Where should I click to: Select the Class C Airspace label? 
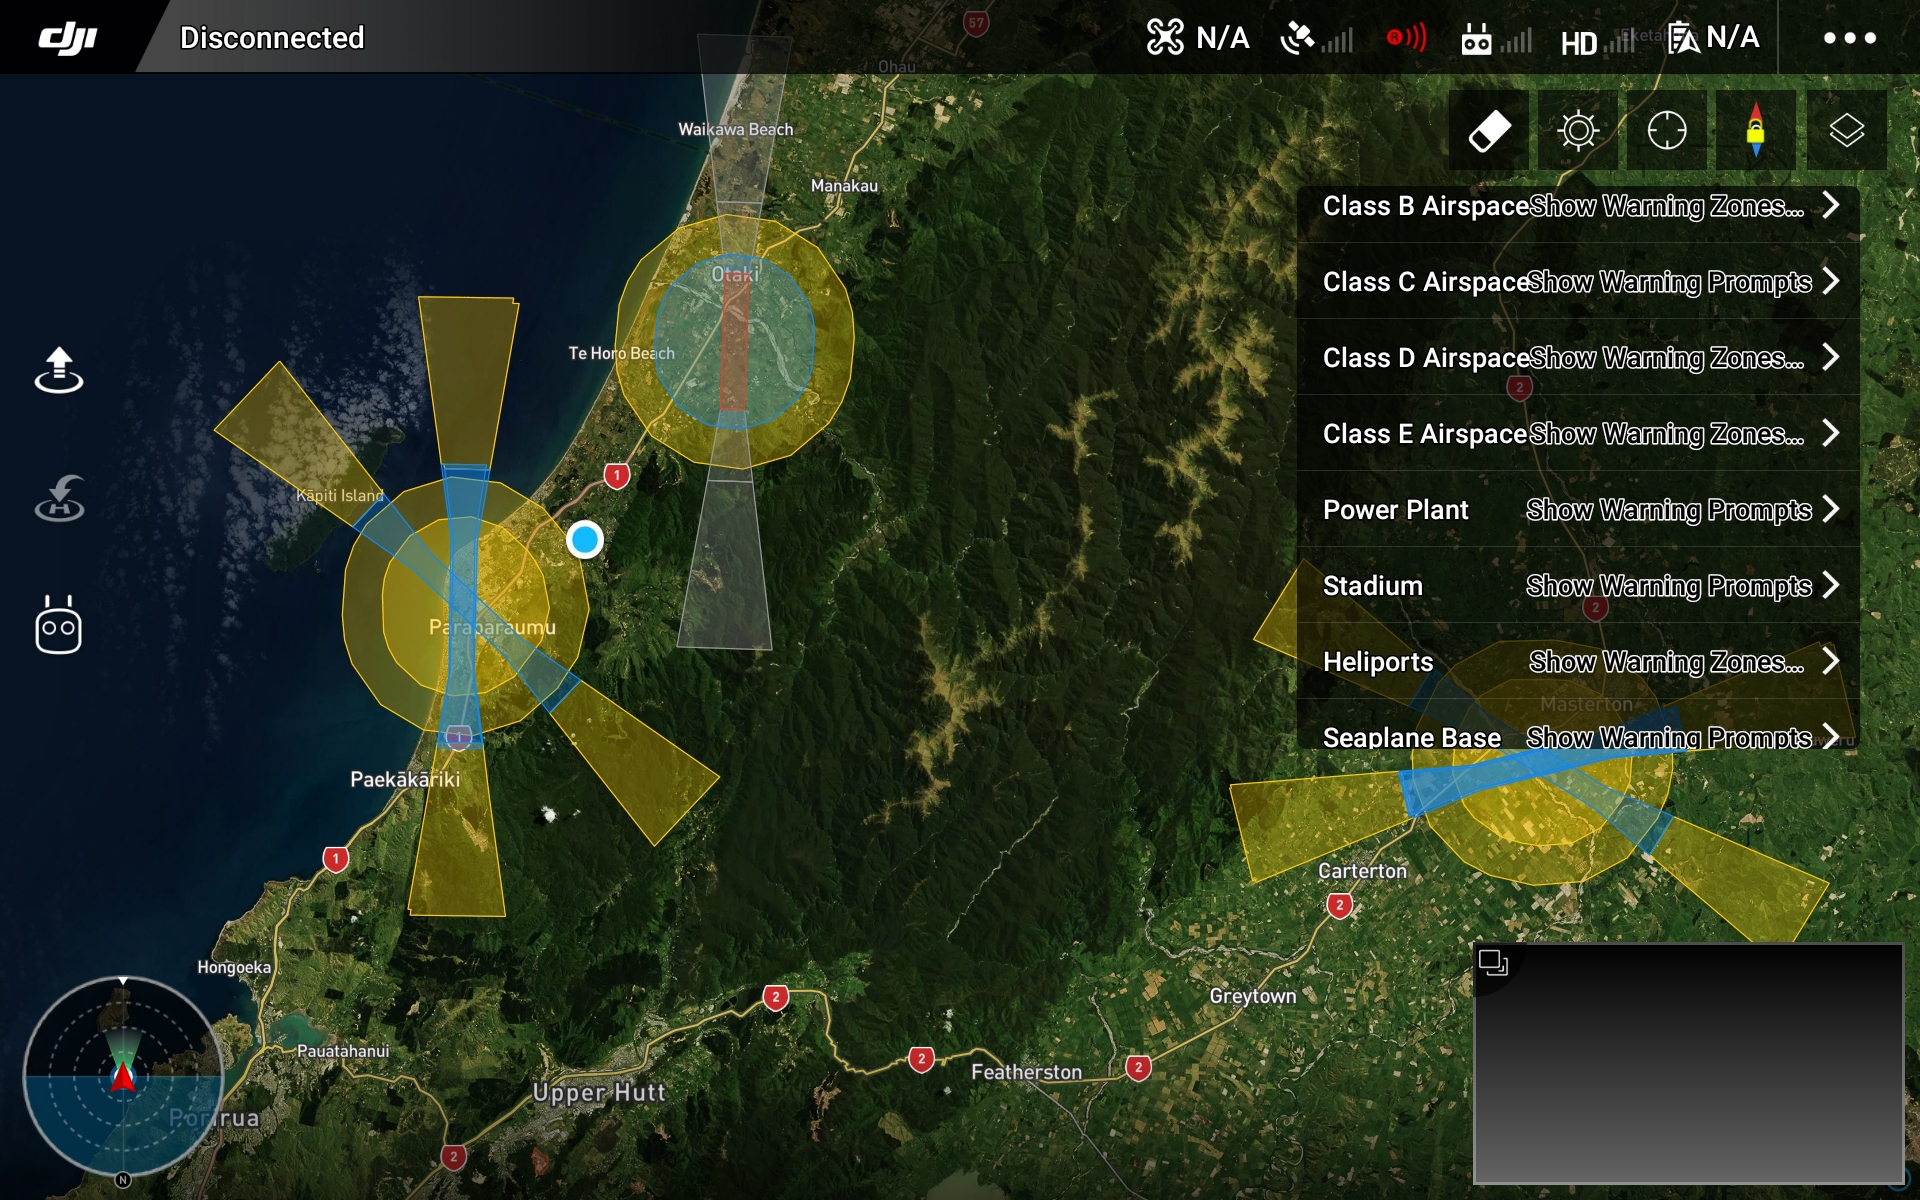coord(1426,282)
